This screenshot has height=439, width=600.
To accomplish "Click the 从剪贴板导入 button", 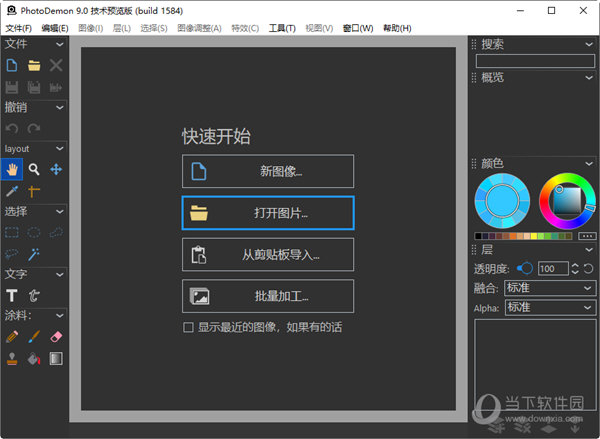I will [x=268, y=255].
